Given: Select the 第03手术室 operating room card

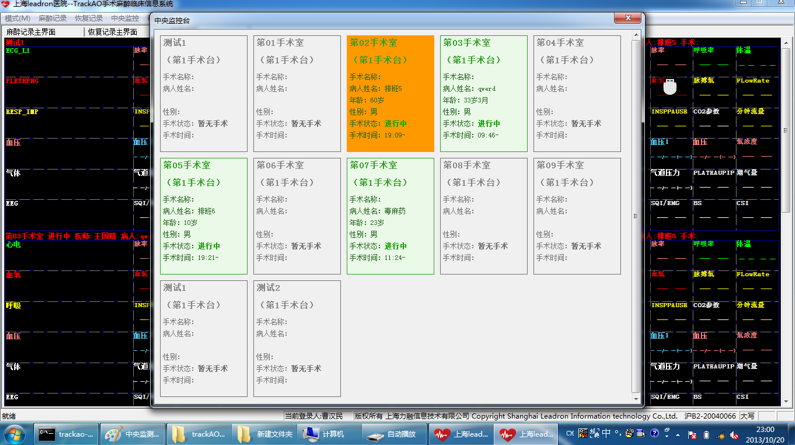Looking at the screenshot, I should tap(483, 93).
